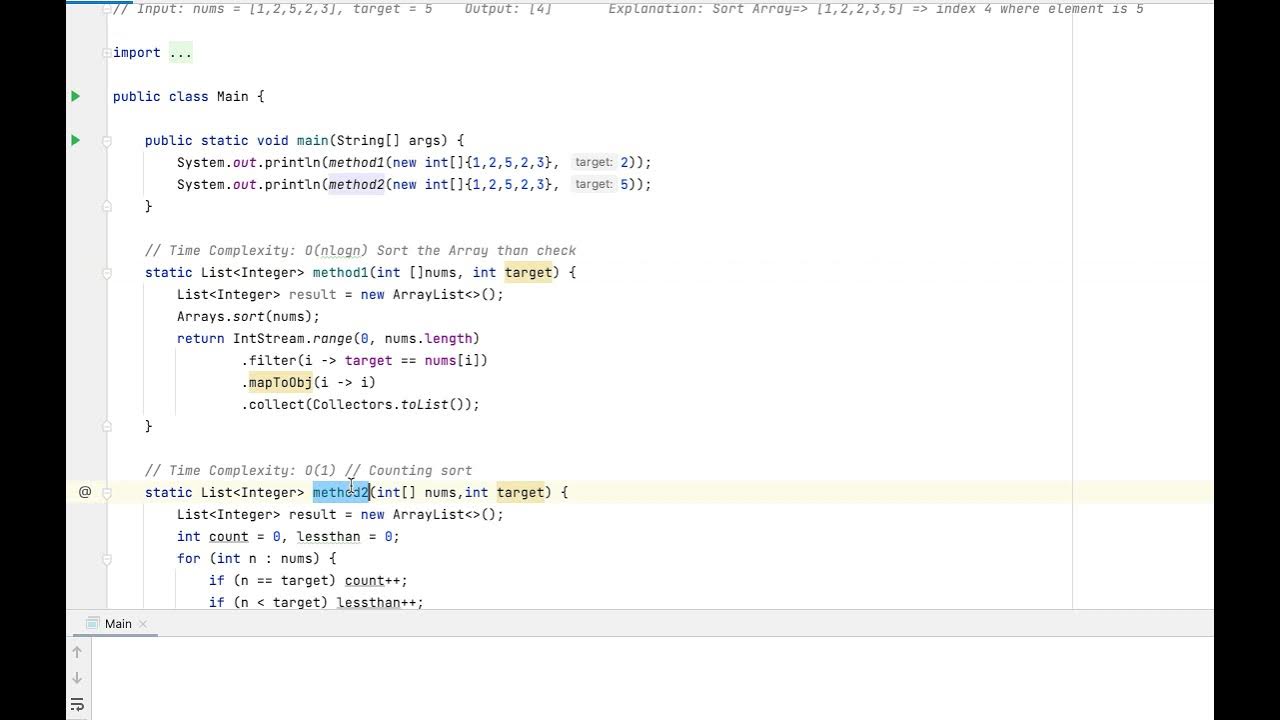The width and height of the screenshot is (1280, 720).
Task: Click the @ gutter icon beside method2
Action: (x=85, y=492)
